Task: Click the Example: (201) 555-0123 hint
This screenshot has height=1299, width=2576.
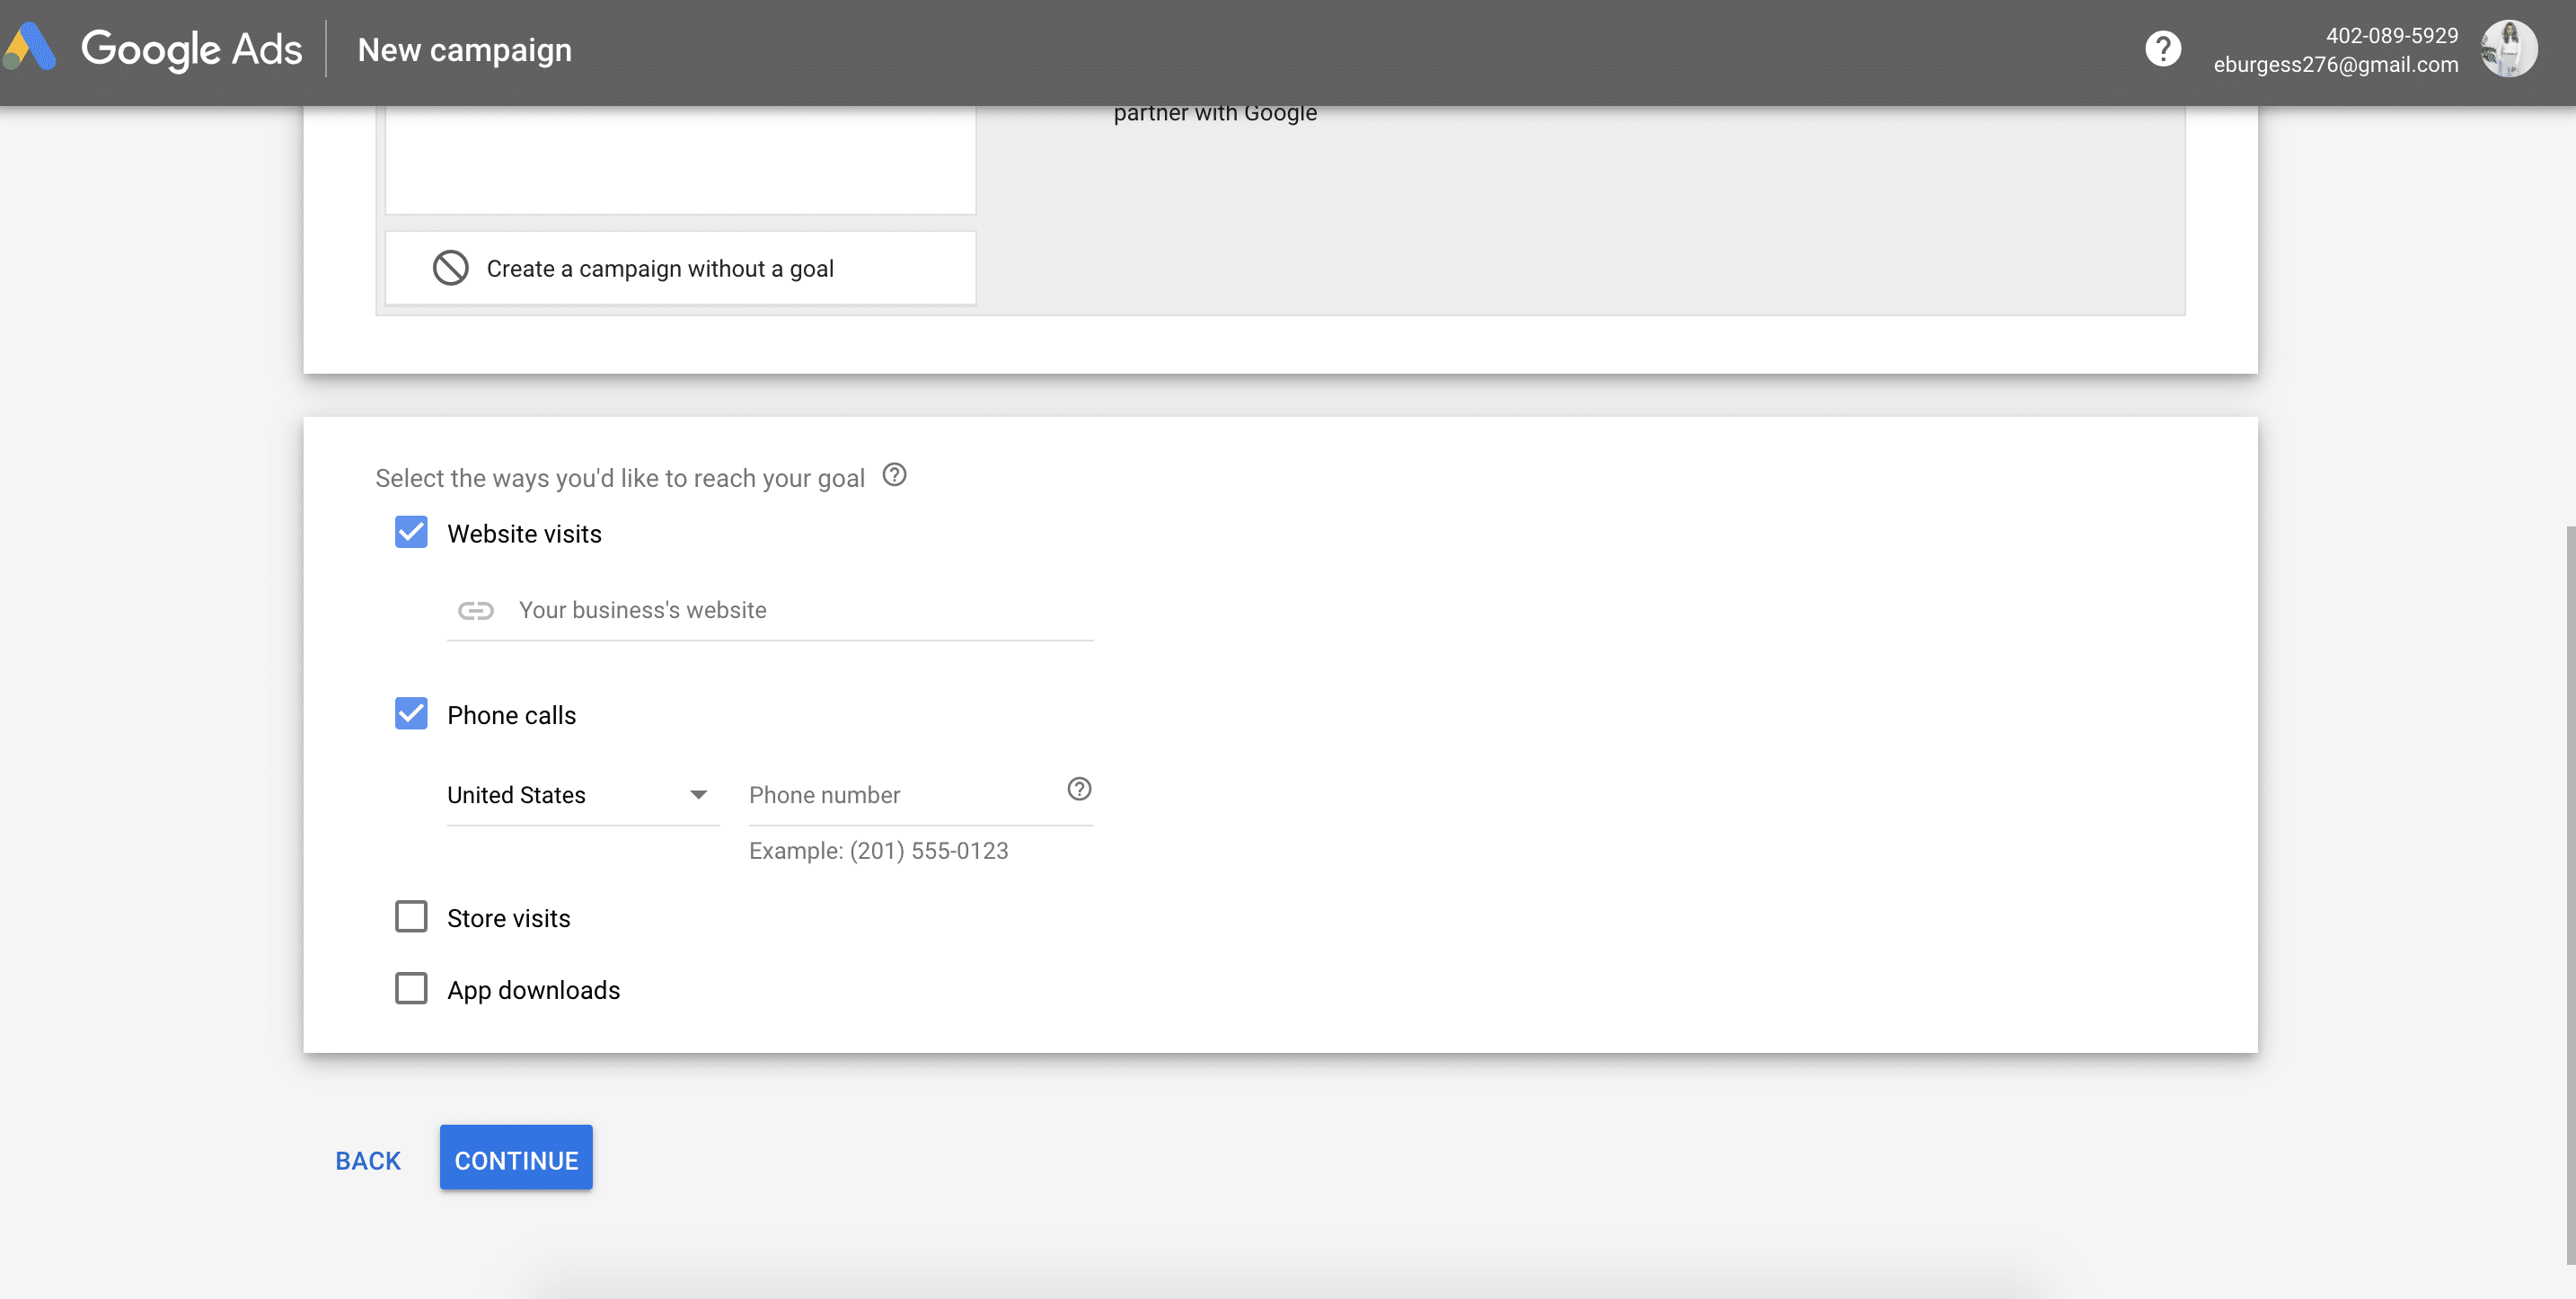Action: click(878, 851)
